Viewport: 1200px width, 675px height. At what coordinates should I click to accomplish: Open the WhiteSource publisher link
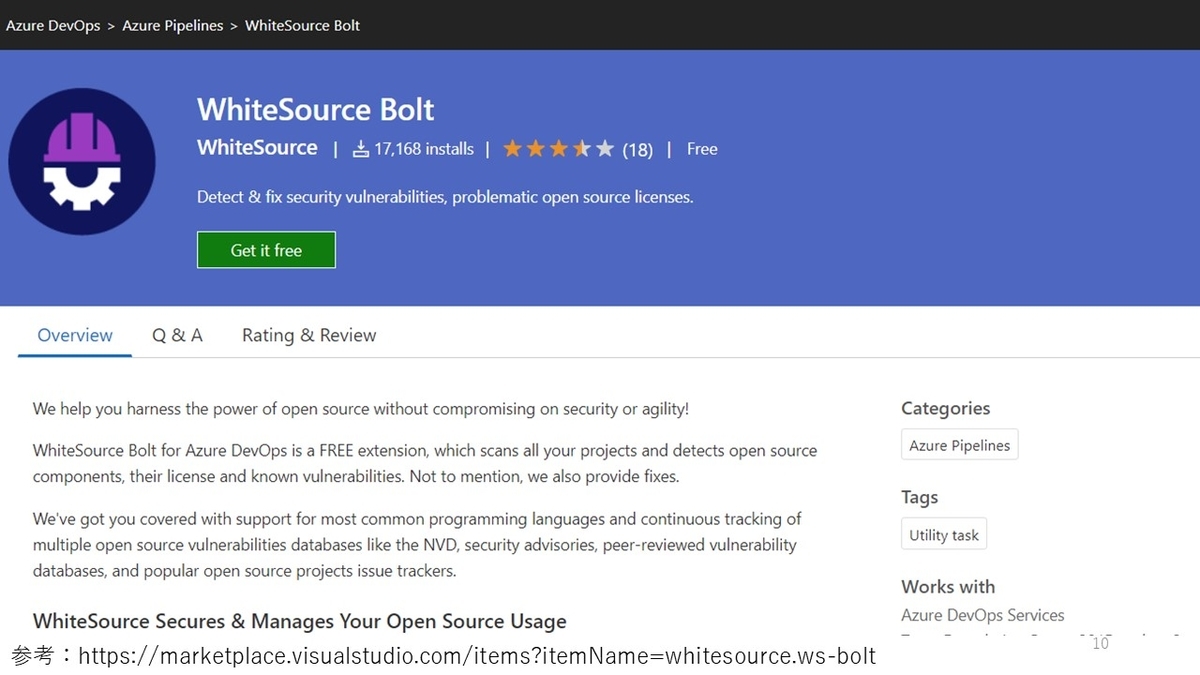click(257, 148)
